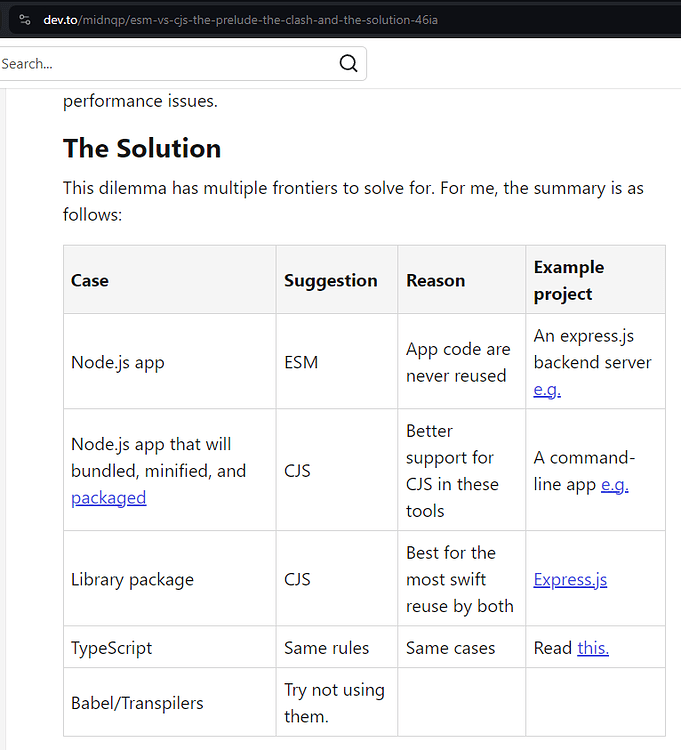Click the 'Library package' cell
Viewport: 681px width, 750px height.
[x=170, y=579]
